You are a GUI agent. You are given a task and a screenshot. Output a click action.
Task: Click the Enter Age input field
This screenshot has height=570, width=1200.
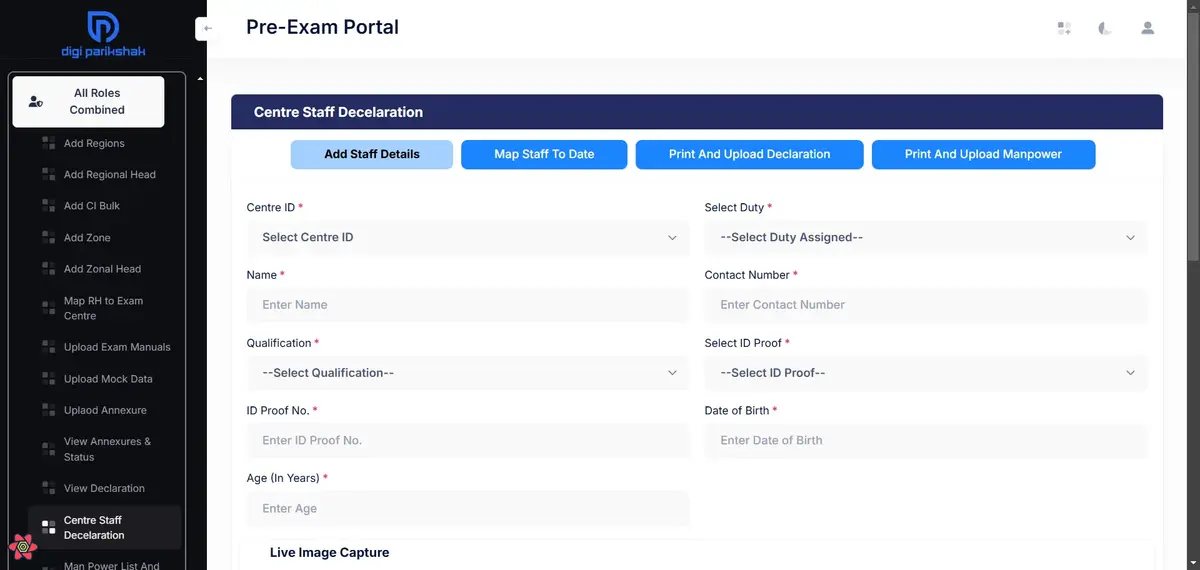(468, 508)
